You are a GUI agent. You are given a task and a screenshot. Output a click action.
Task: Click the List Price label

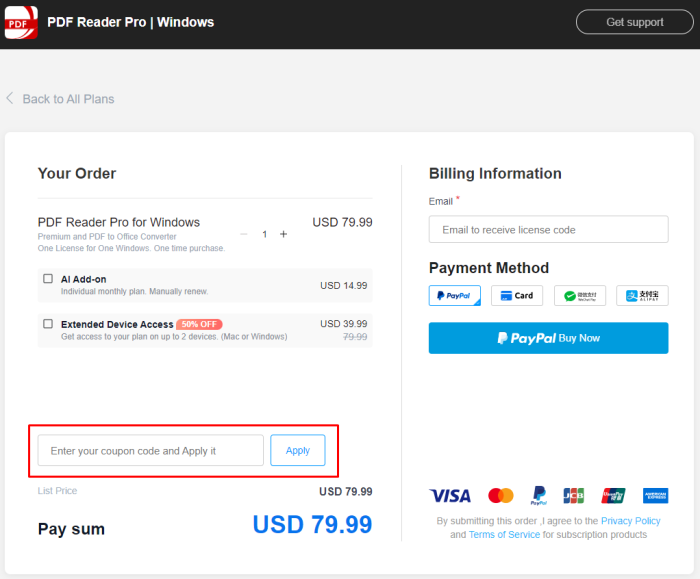57,491
